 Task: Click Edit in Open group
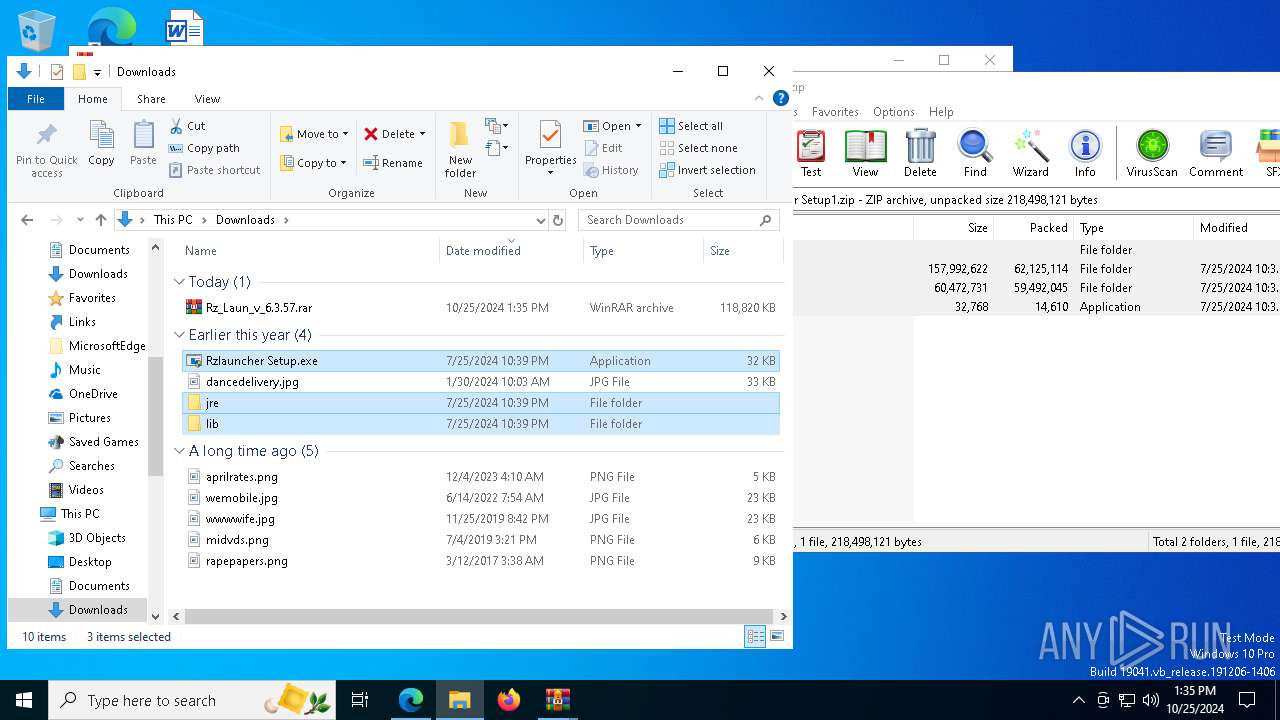pos(603,148)
